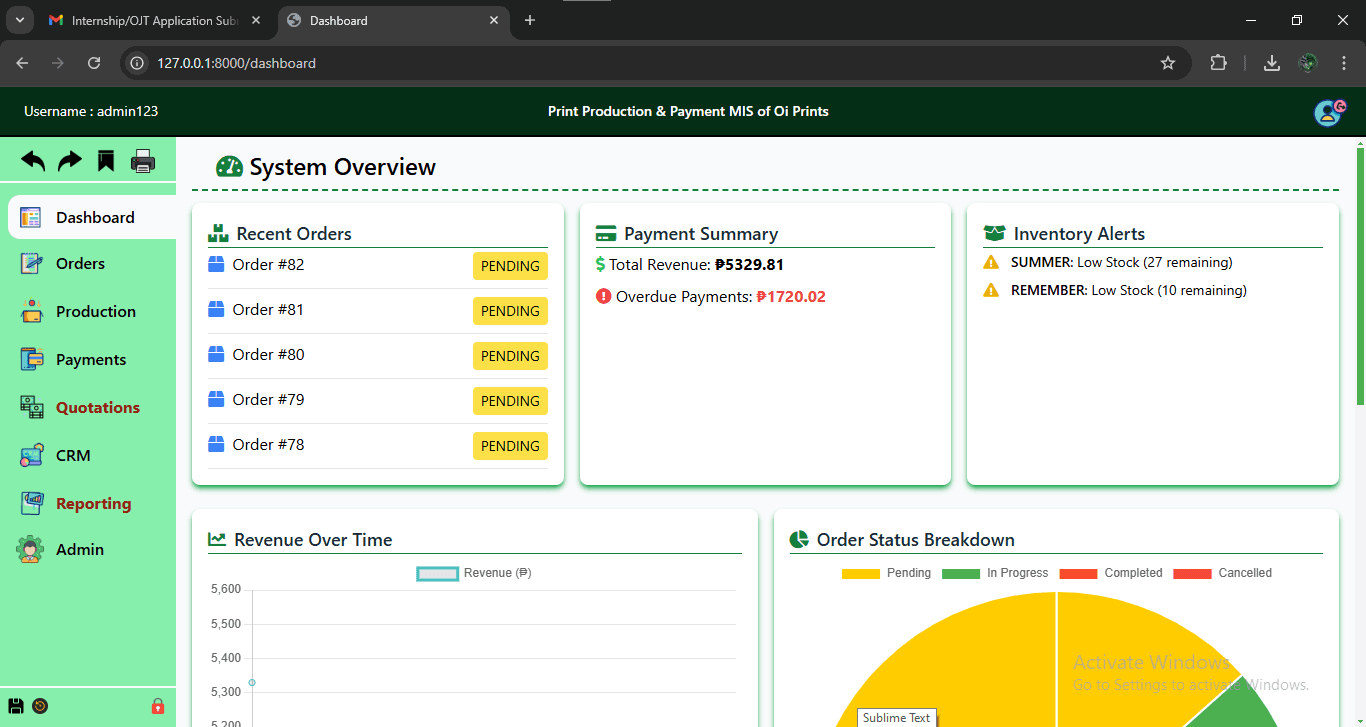Click PENDING badge for Order #82

coord(510,266)
